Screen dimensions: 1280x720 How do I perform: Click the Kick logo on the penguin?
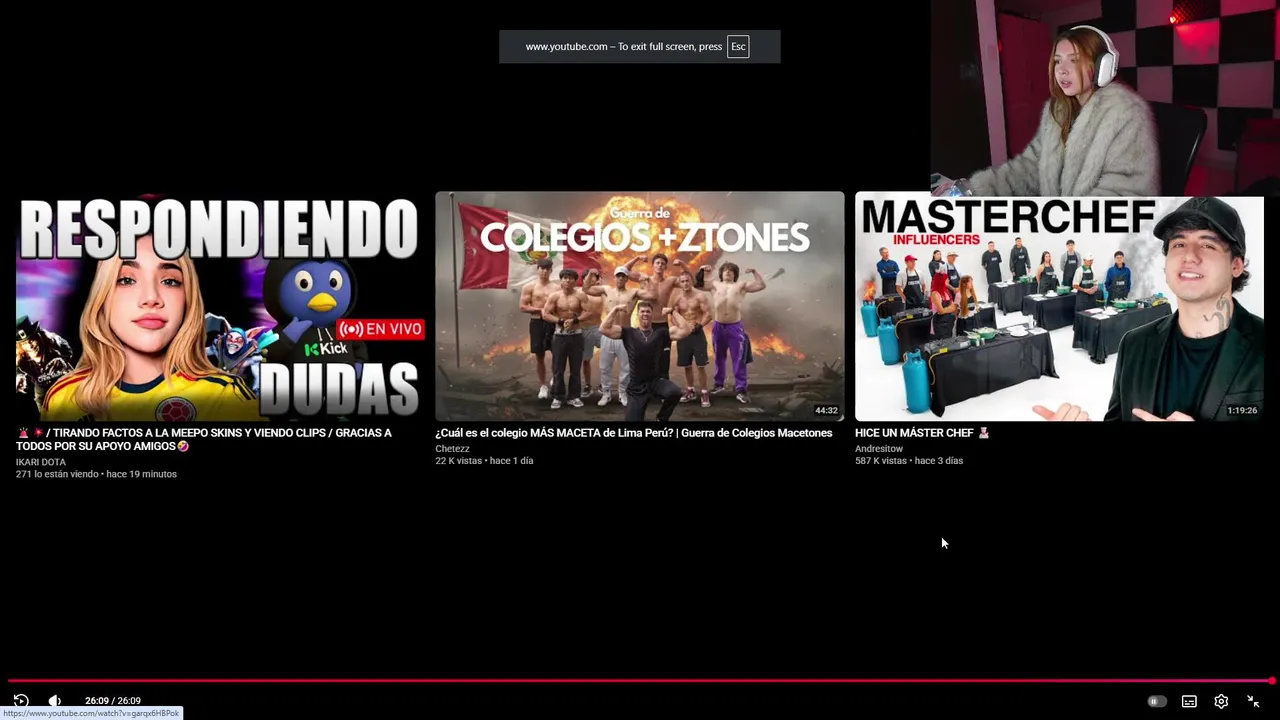pos(326,349)
